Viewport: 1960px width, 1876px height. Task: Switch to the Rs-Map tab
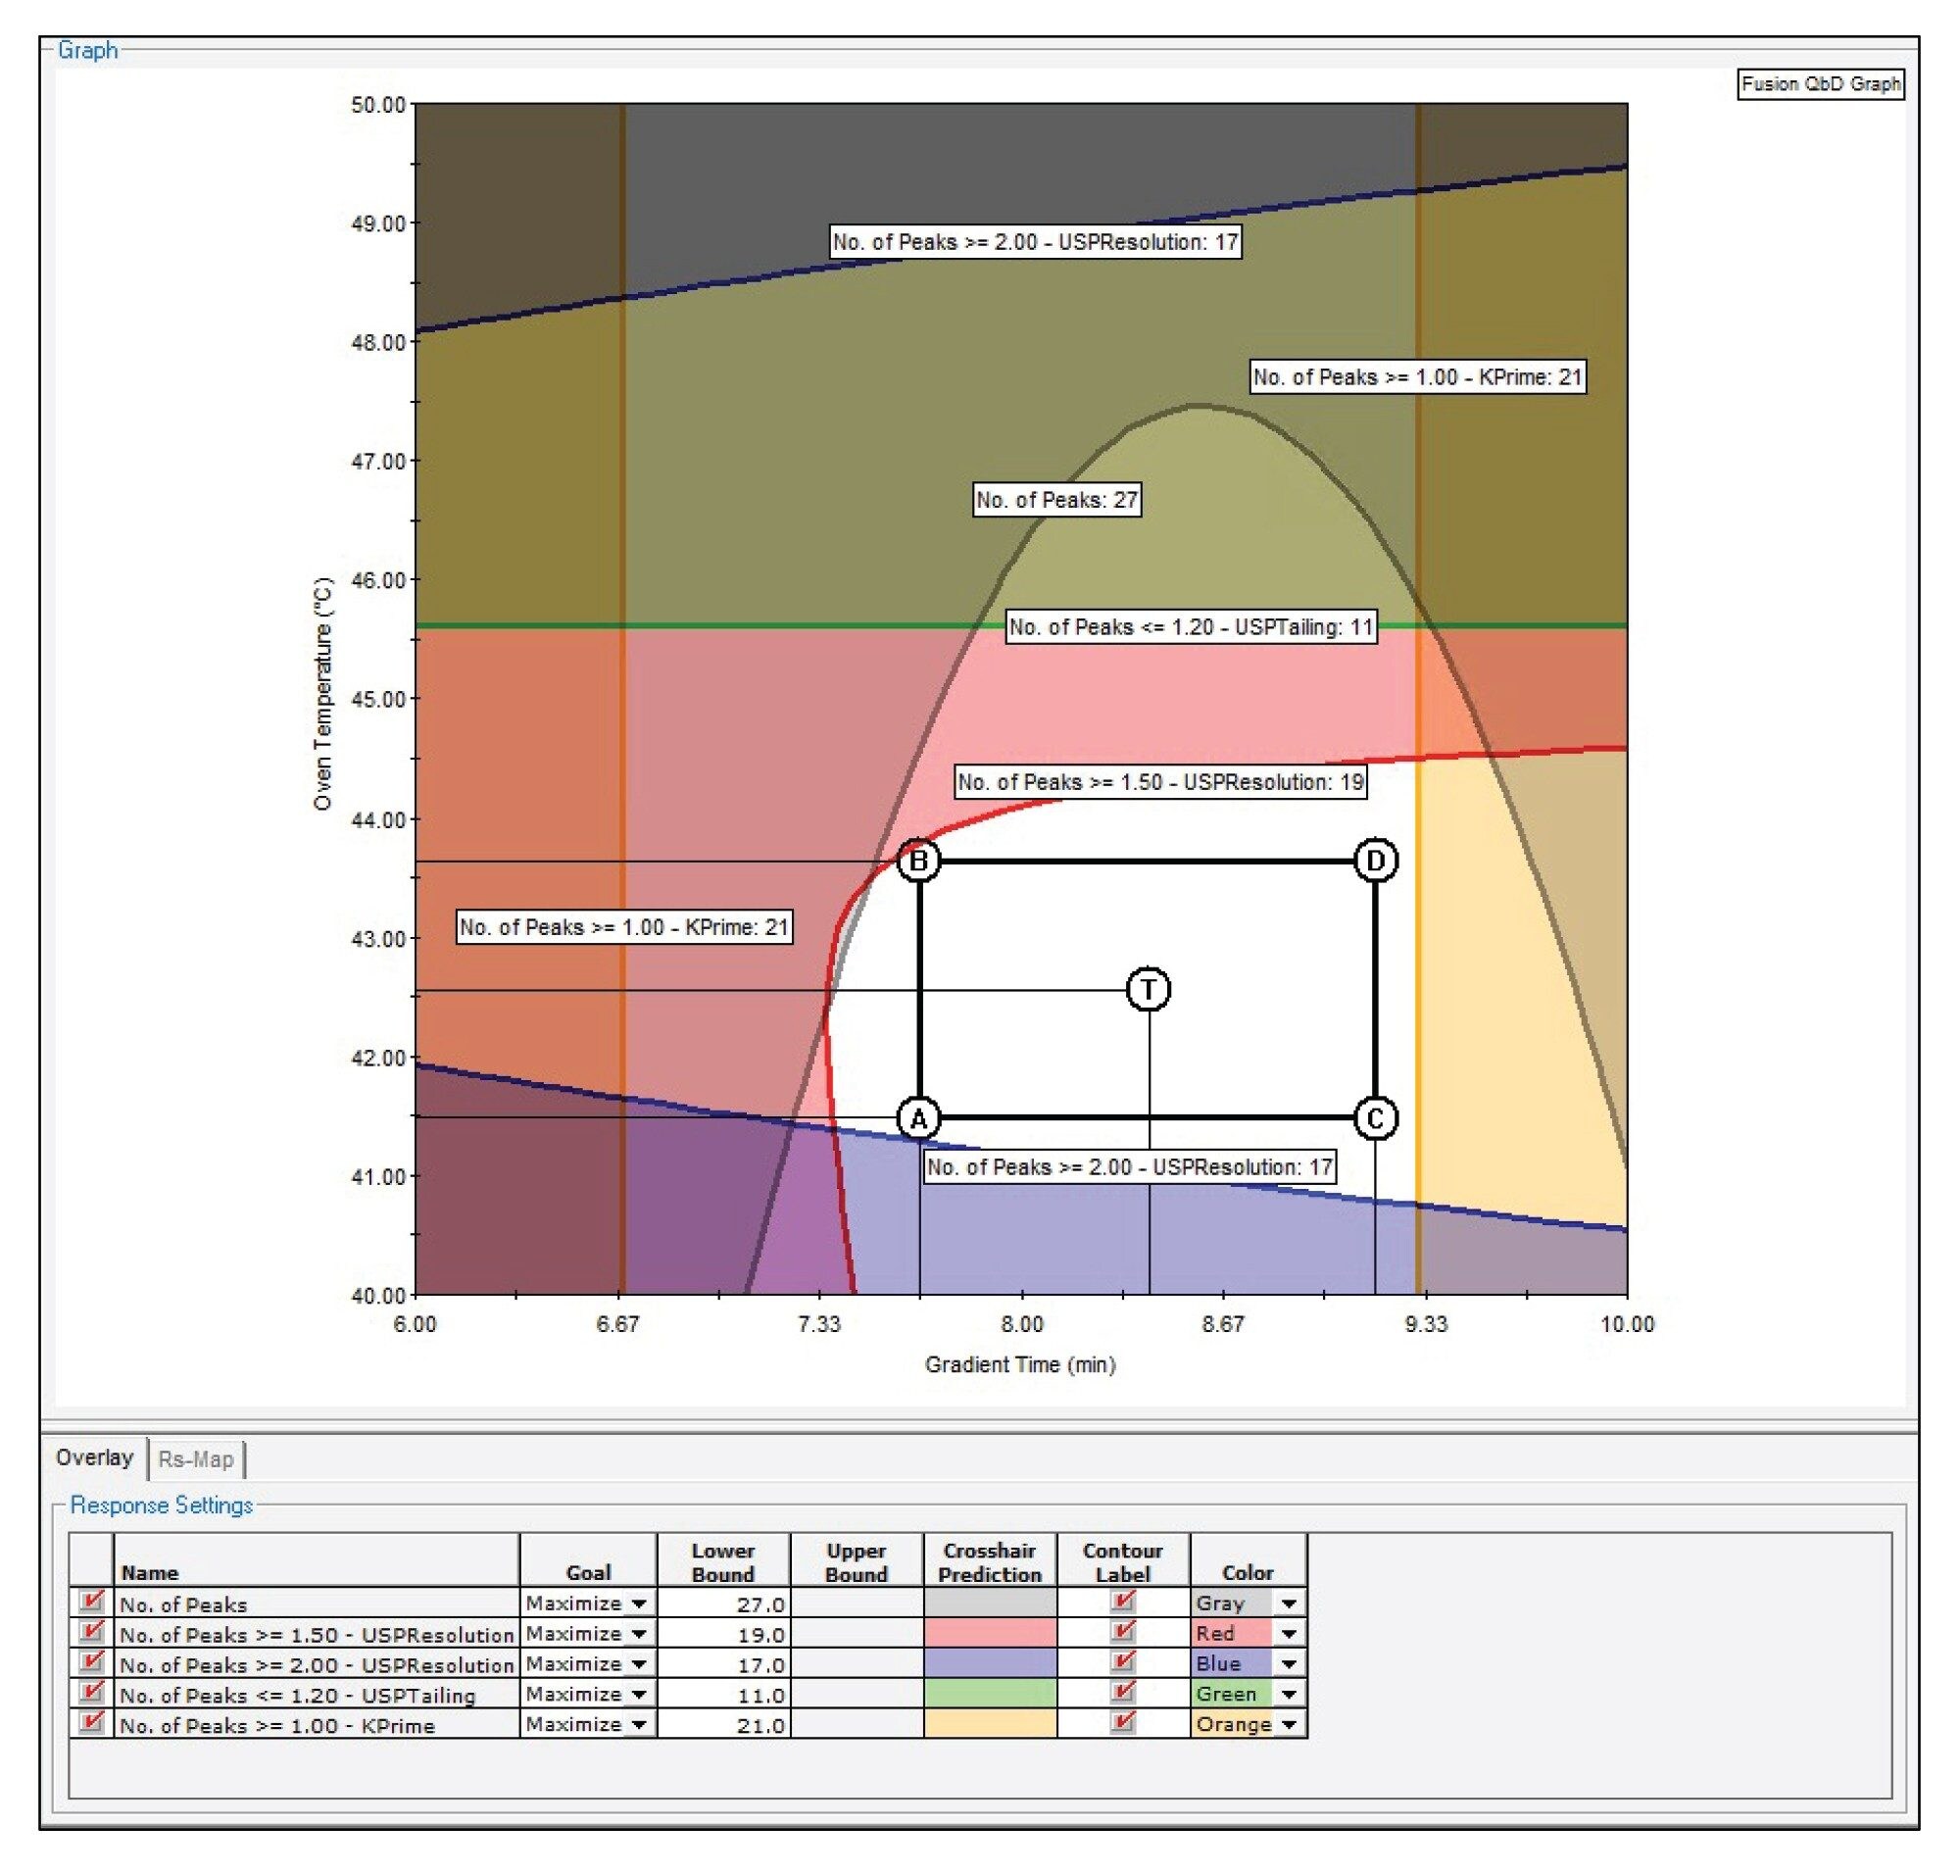(196, 1459)
